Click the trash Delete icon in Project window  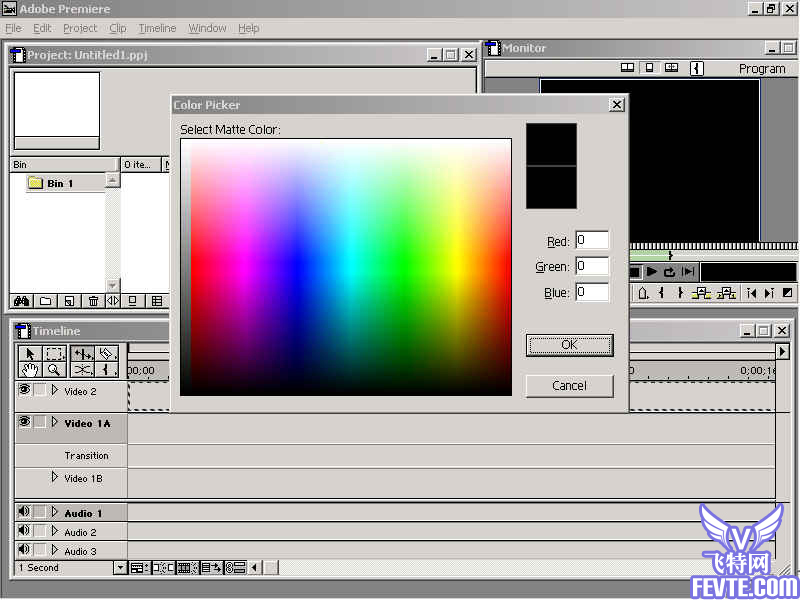click(93, 301)
